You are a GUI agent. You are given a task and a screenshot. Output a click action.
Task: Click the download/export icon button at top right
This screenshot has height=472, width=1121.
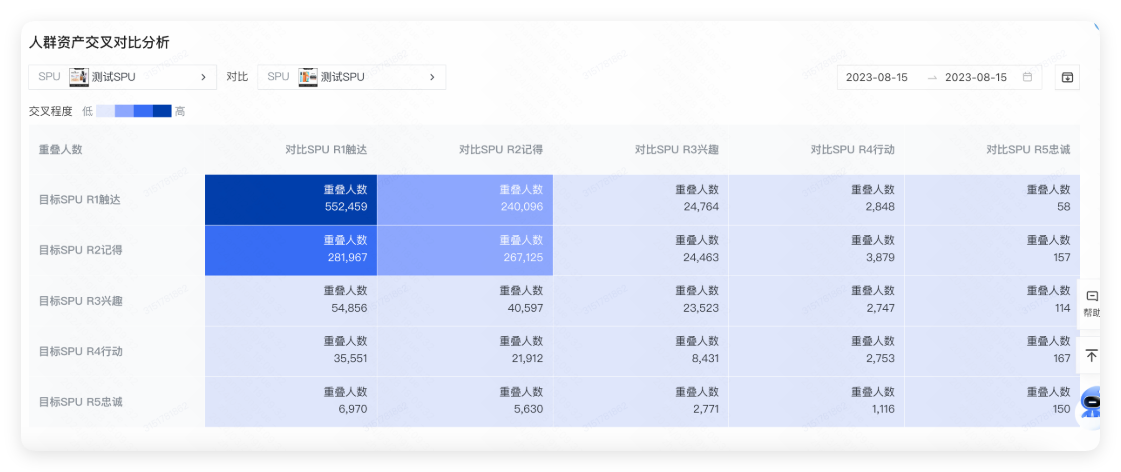click(x=1067, y=78)
